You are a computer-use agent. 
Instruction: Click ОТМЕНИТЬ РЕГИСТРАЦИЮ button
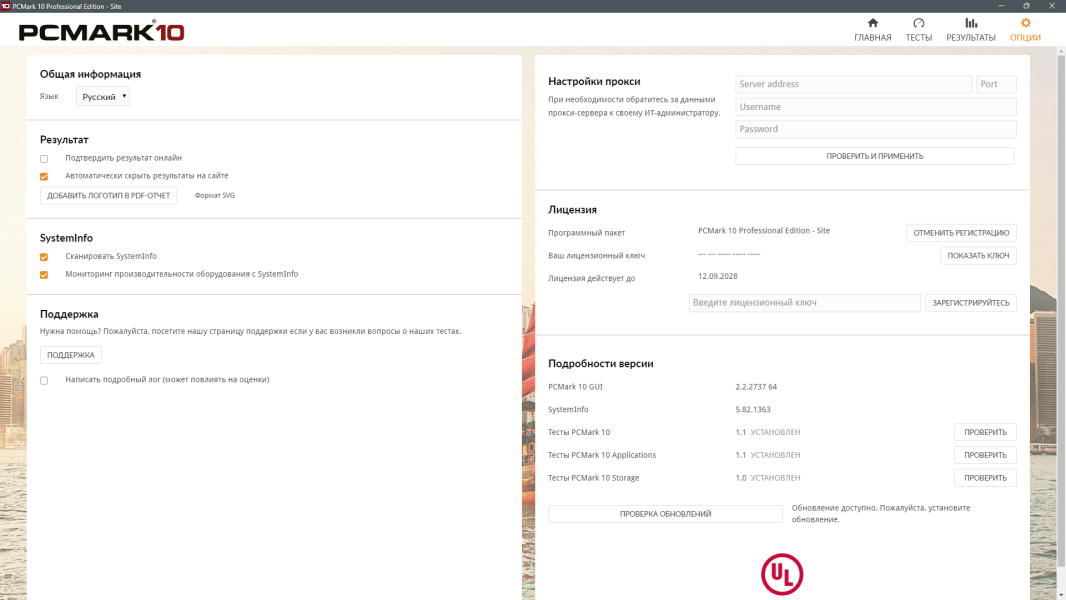pos(961,233)
